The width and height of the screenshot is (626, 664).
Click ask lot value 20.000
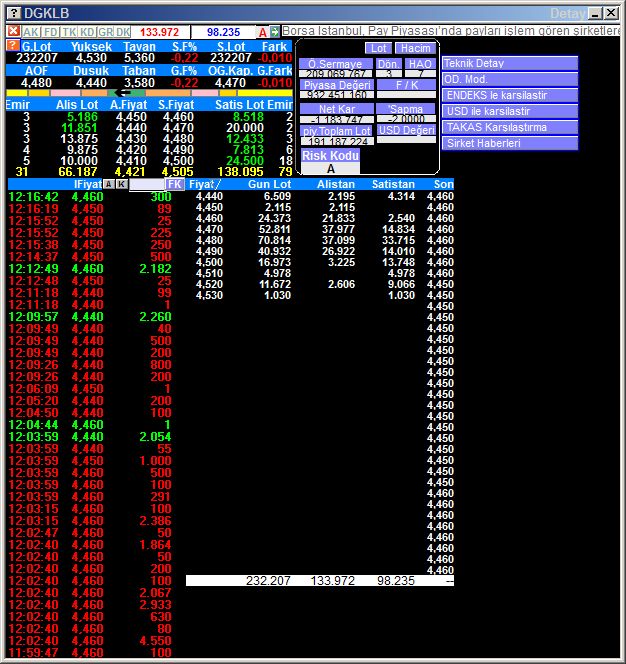pos(245,128)
